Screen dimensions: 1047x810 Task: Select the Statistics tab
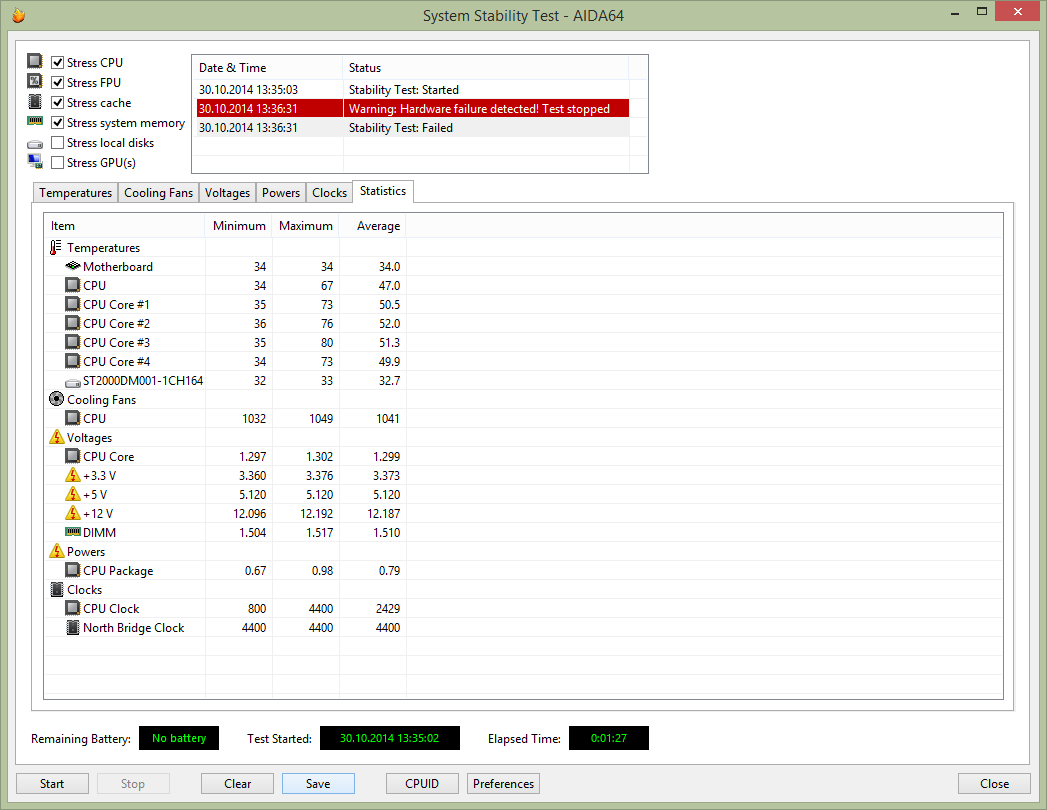pos(383,191)
